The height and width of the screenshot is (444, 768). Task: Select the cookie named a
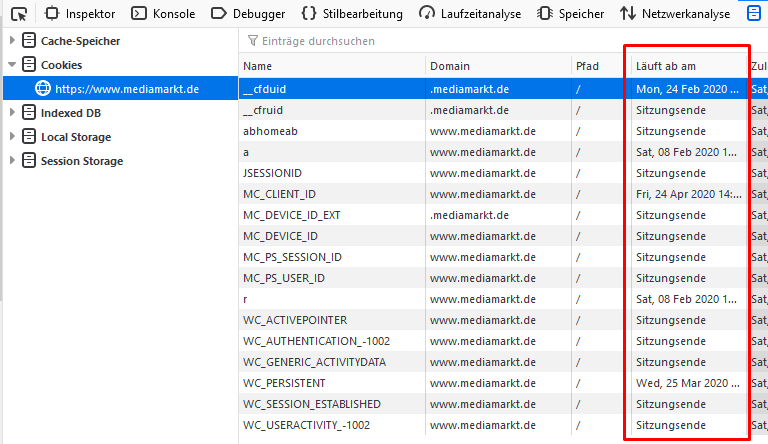(x=503, y=152)
